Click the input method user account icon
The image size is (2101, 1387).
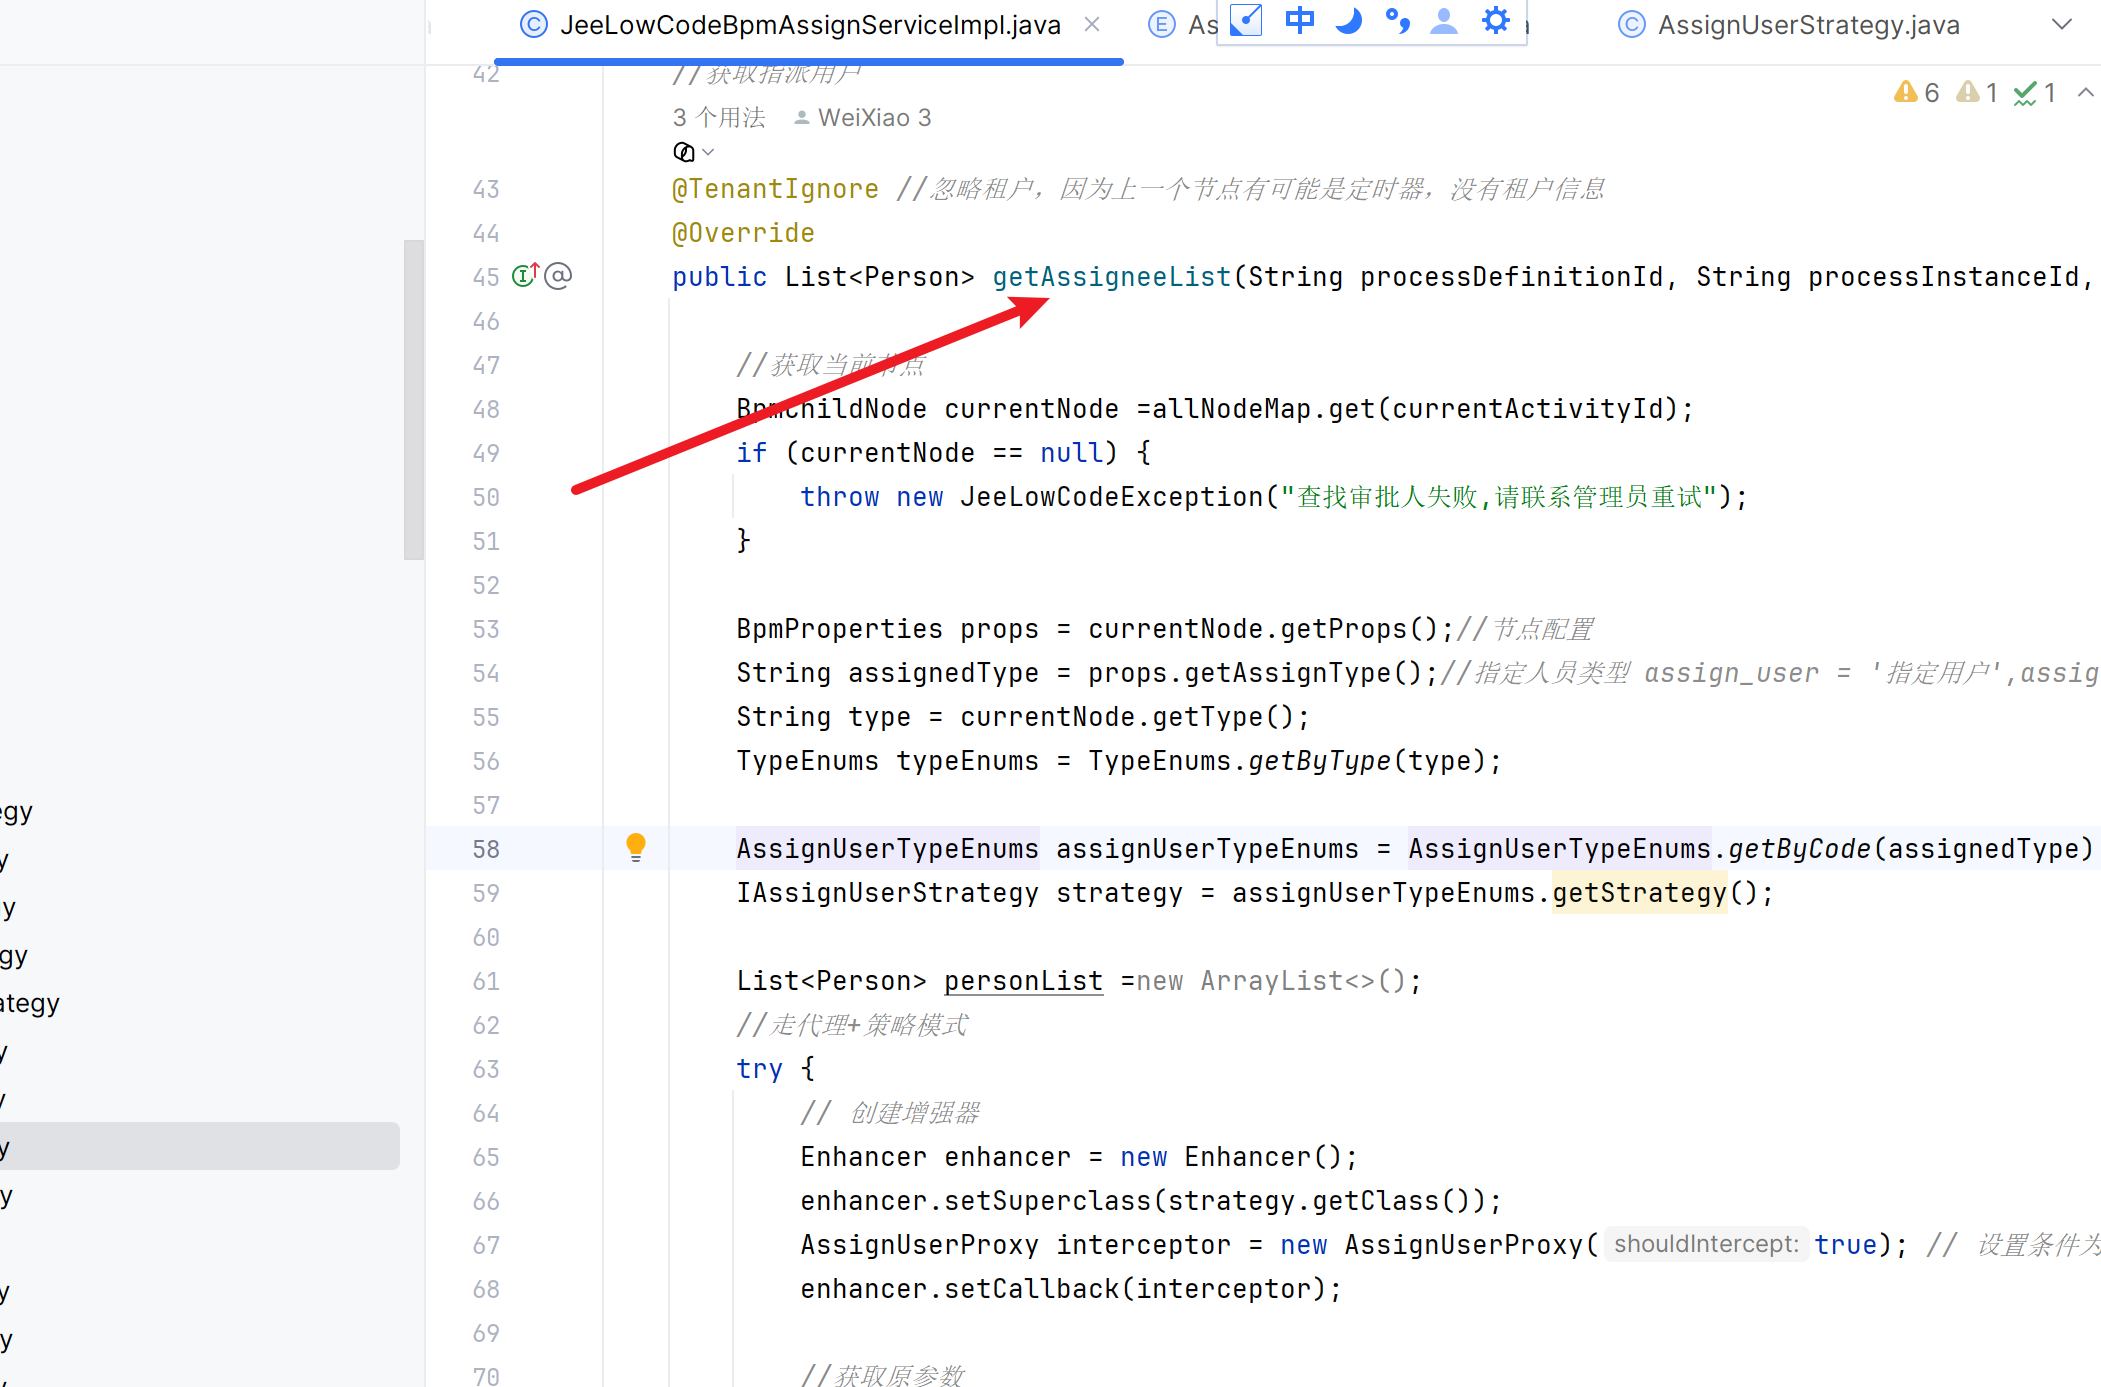click(x=1444, y=21)
